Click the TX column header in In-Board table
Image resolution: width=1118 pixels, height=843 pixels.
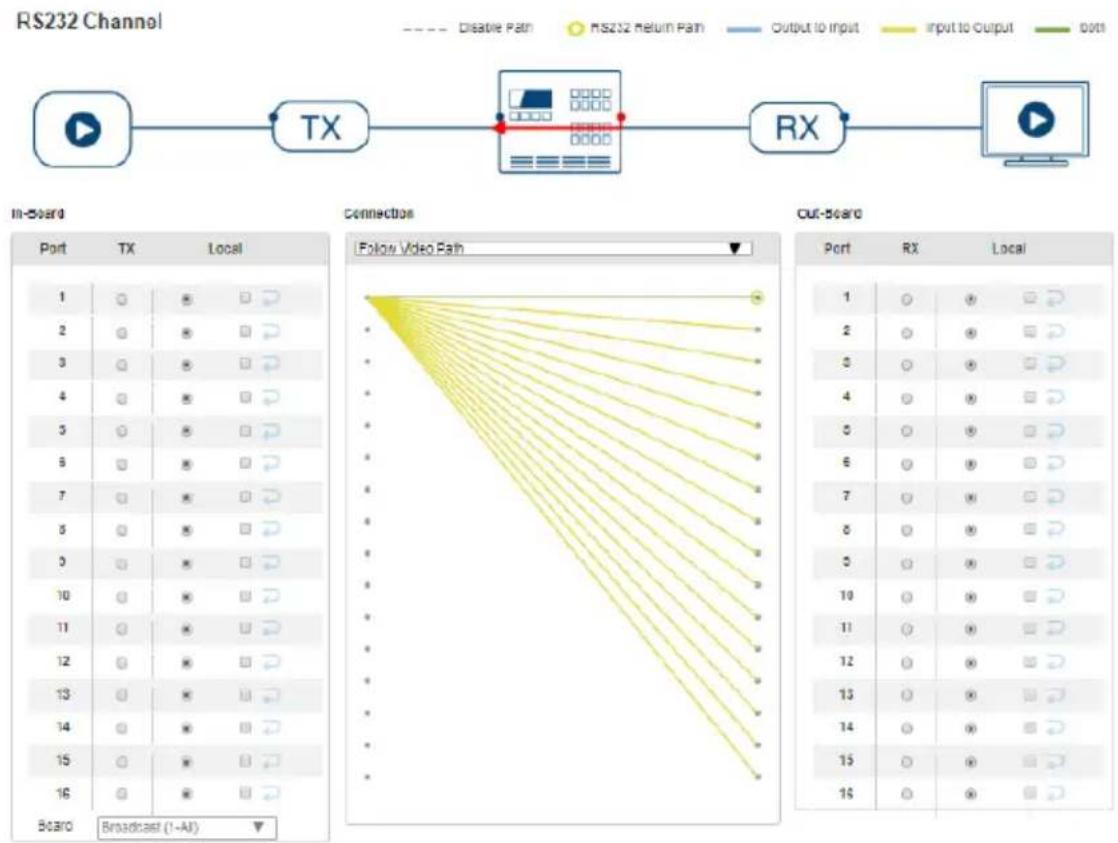click(126, 248)
